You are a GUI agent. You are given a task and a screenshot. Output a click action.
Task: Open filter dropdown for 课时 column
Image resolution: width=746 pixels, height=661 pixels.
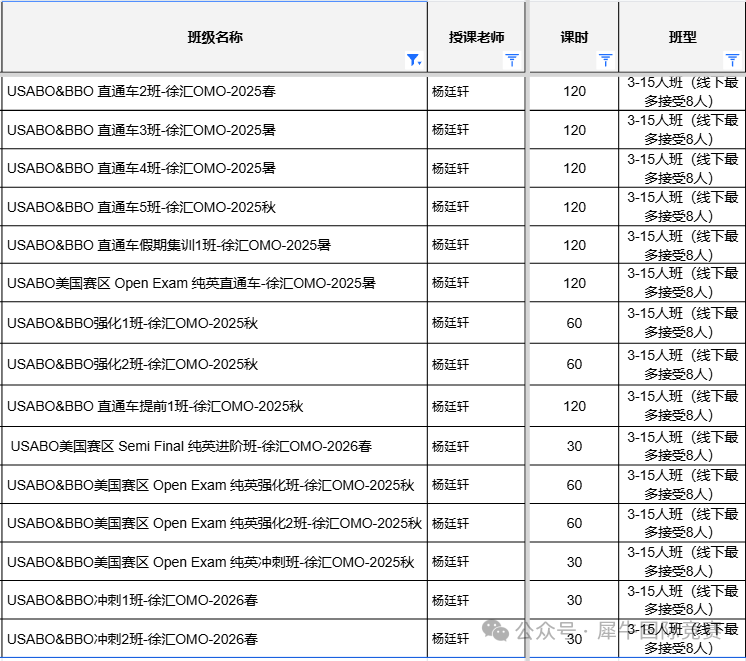point(605,60)
